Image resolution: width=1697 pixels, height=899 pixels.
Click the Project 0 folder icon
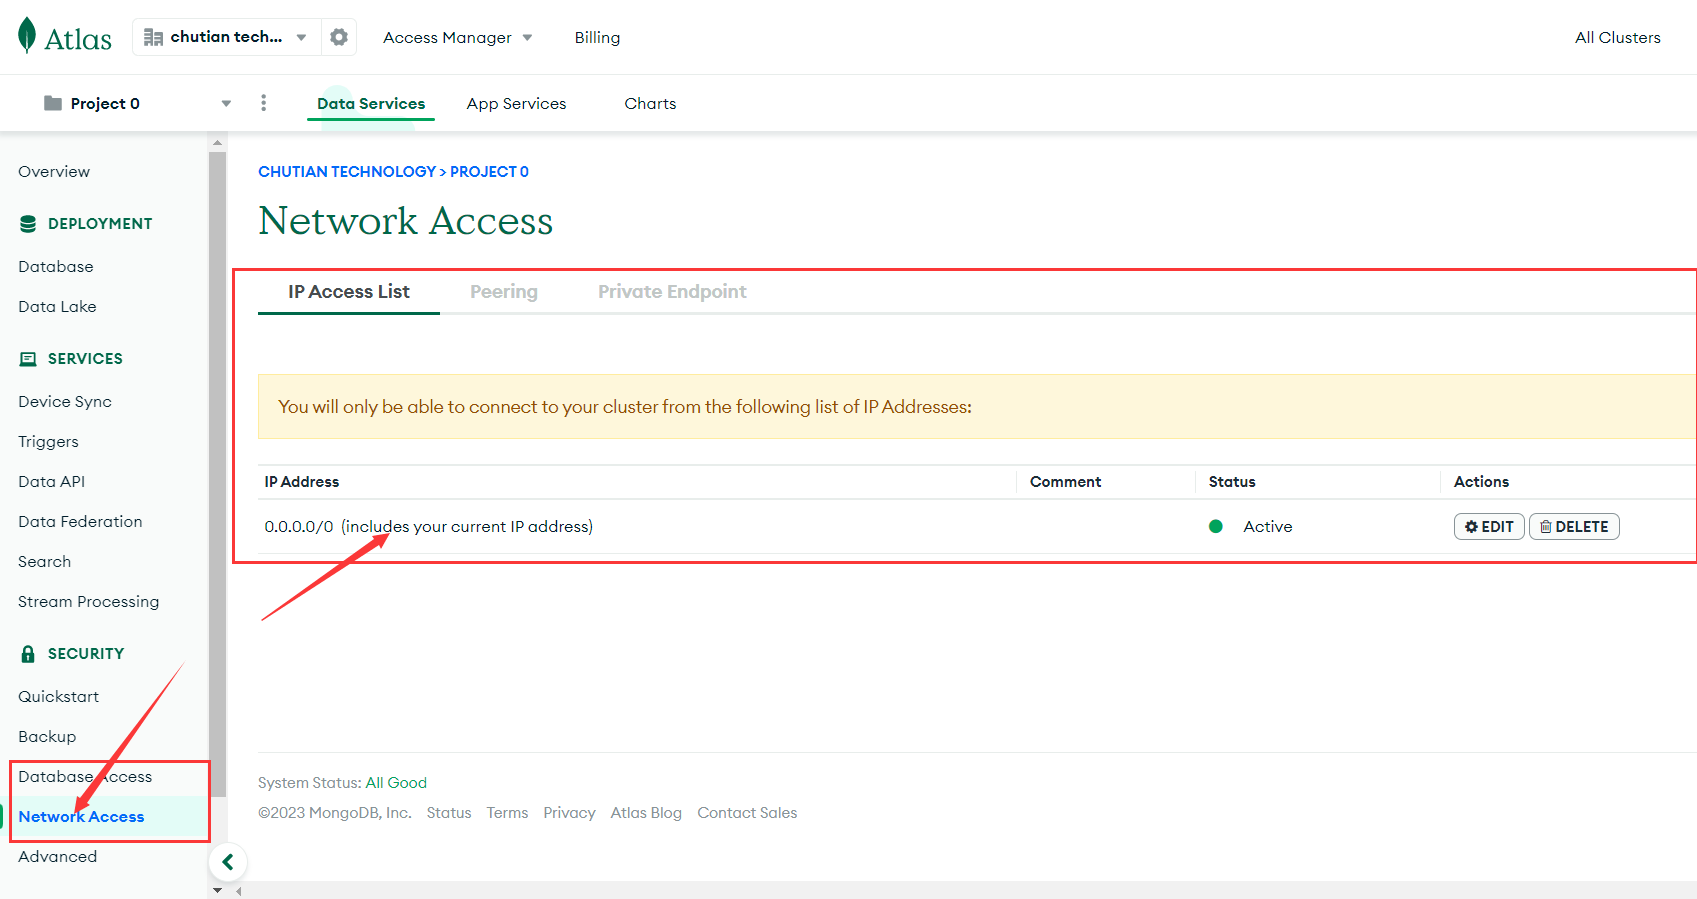tap(53, 103)
